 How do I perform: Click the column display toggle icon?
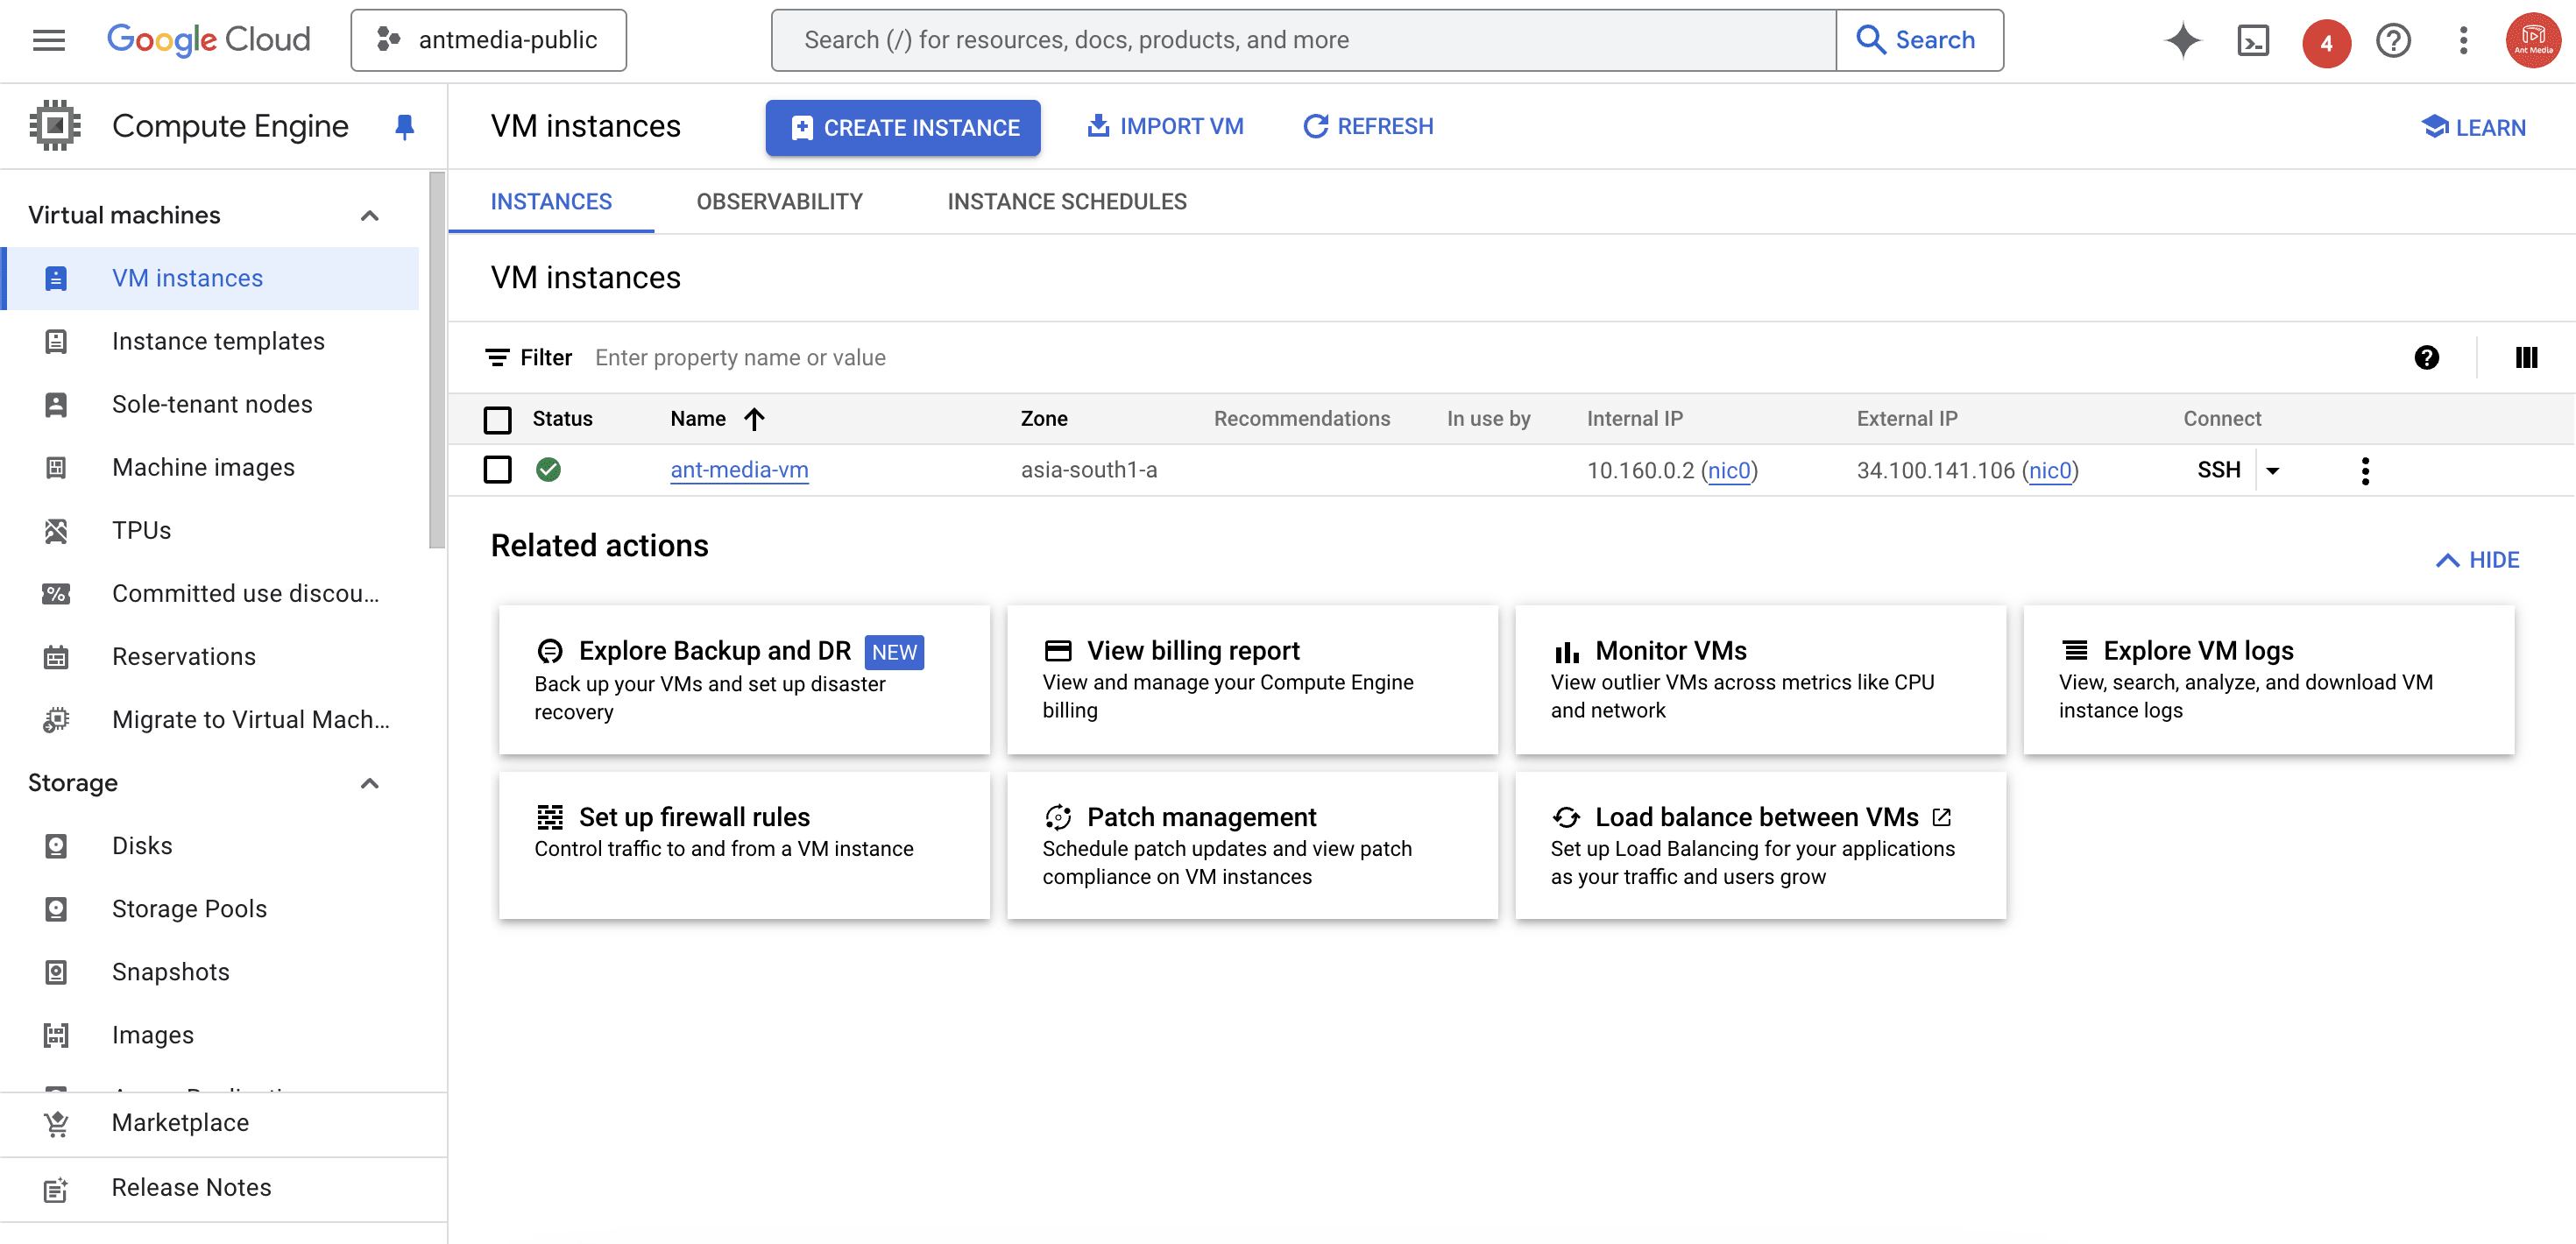(2525, 357)
